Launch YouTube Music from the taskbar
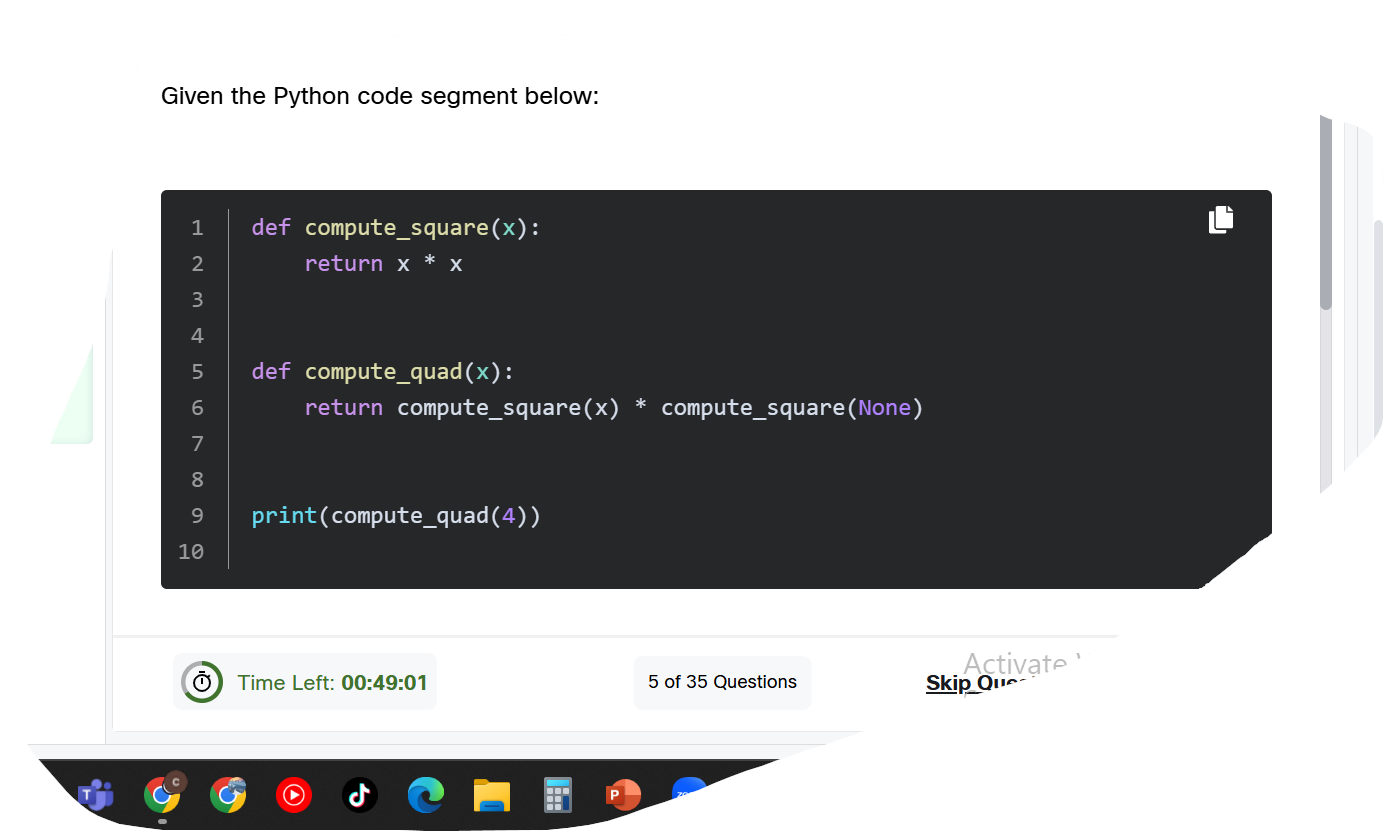 [x=293, y=795]
